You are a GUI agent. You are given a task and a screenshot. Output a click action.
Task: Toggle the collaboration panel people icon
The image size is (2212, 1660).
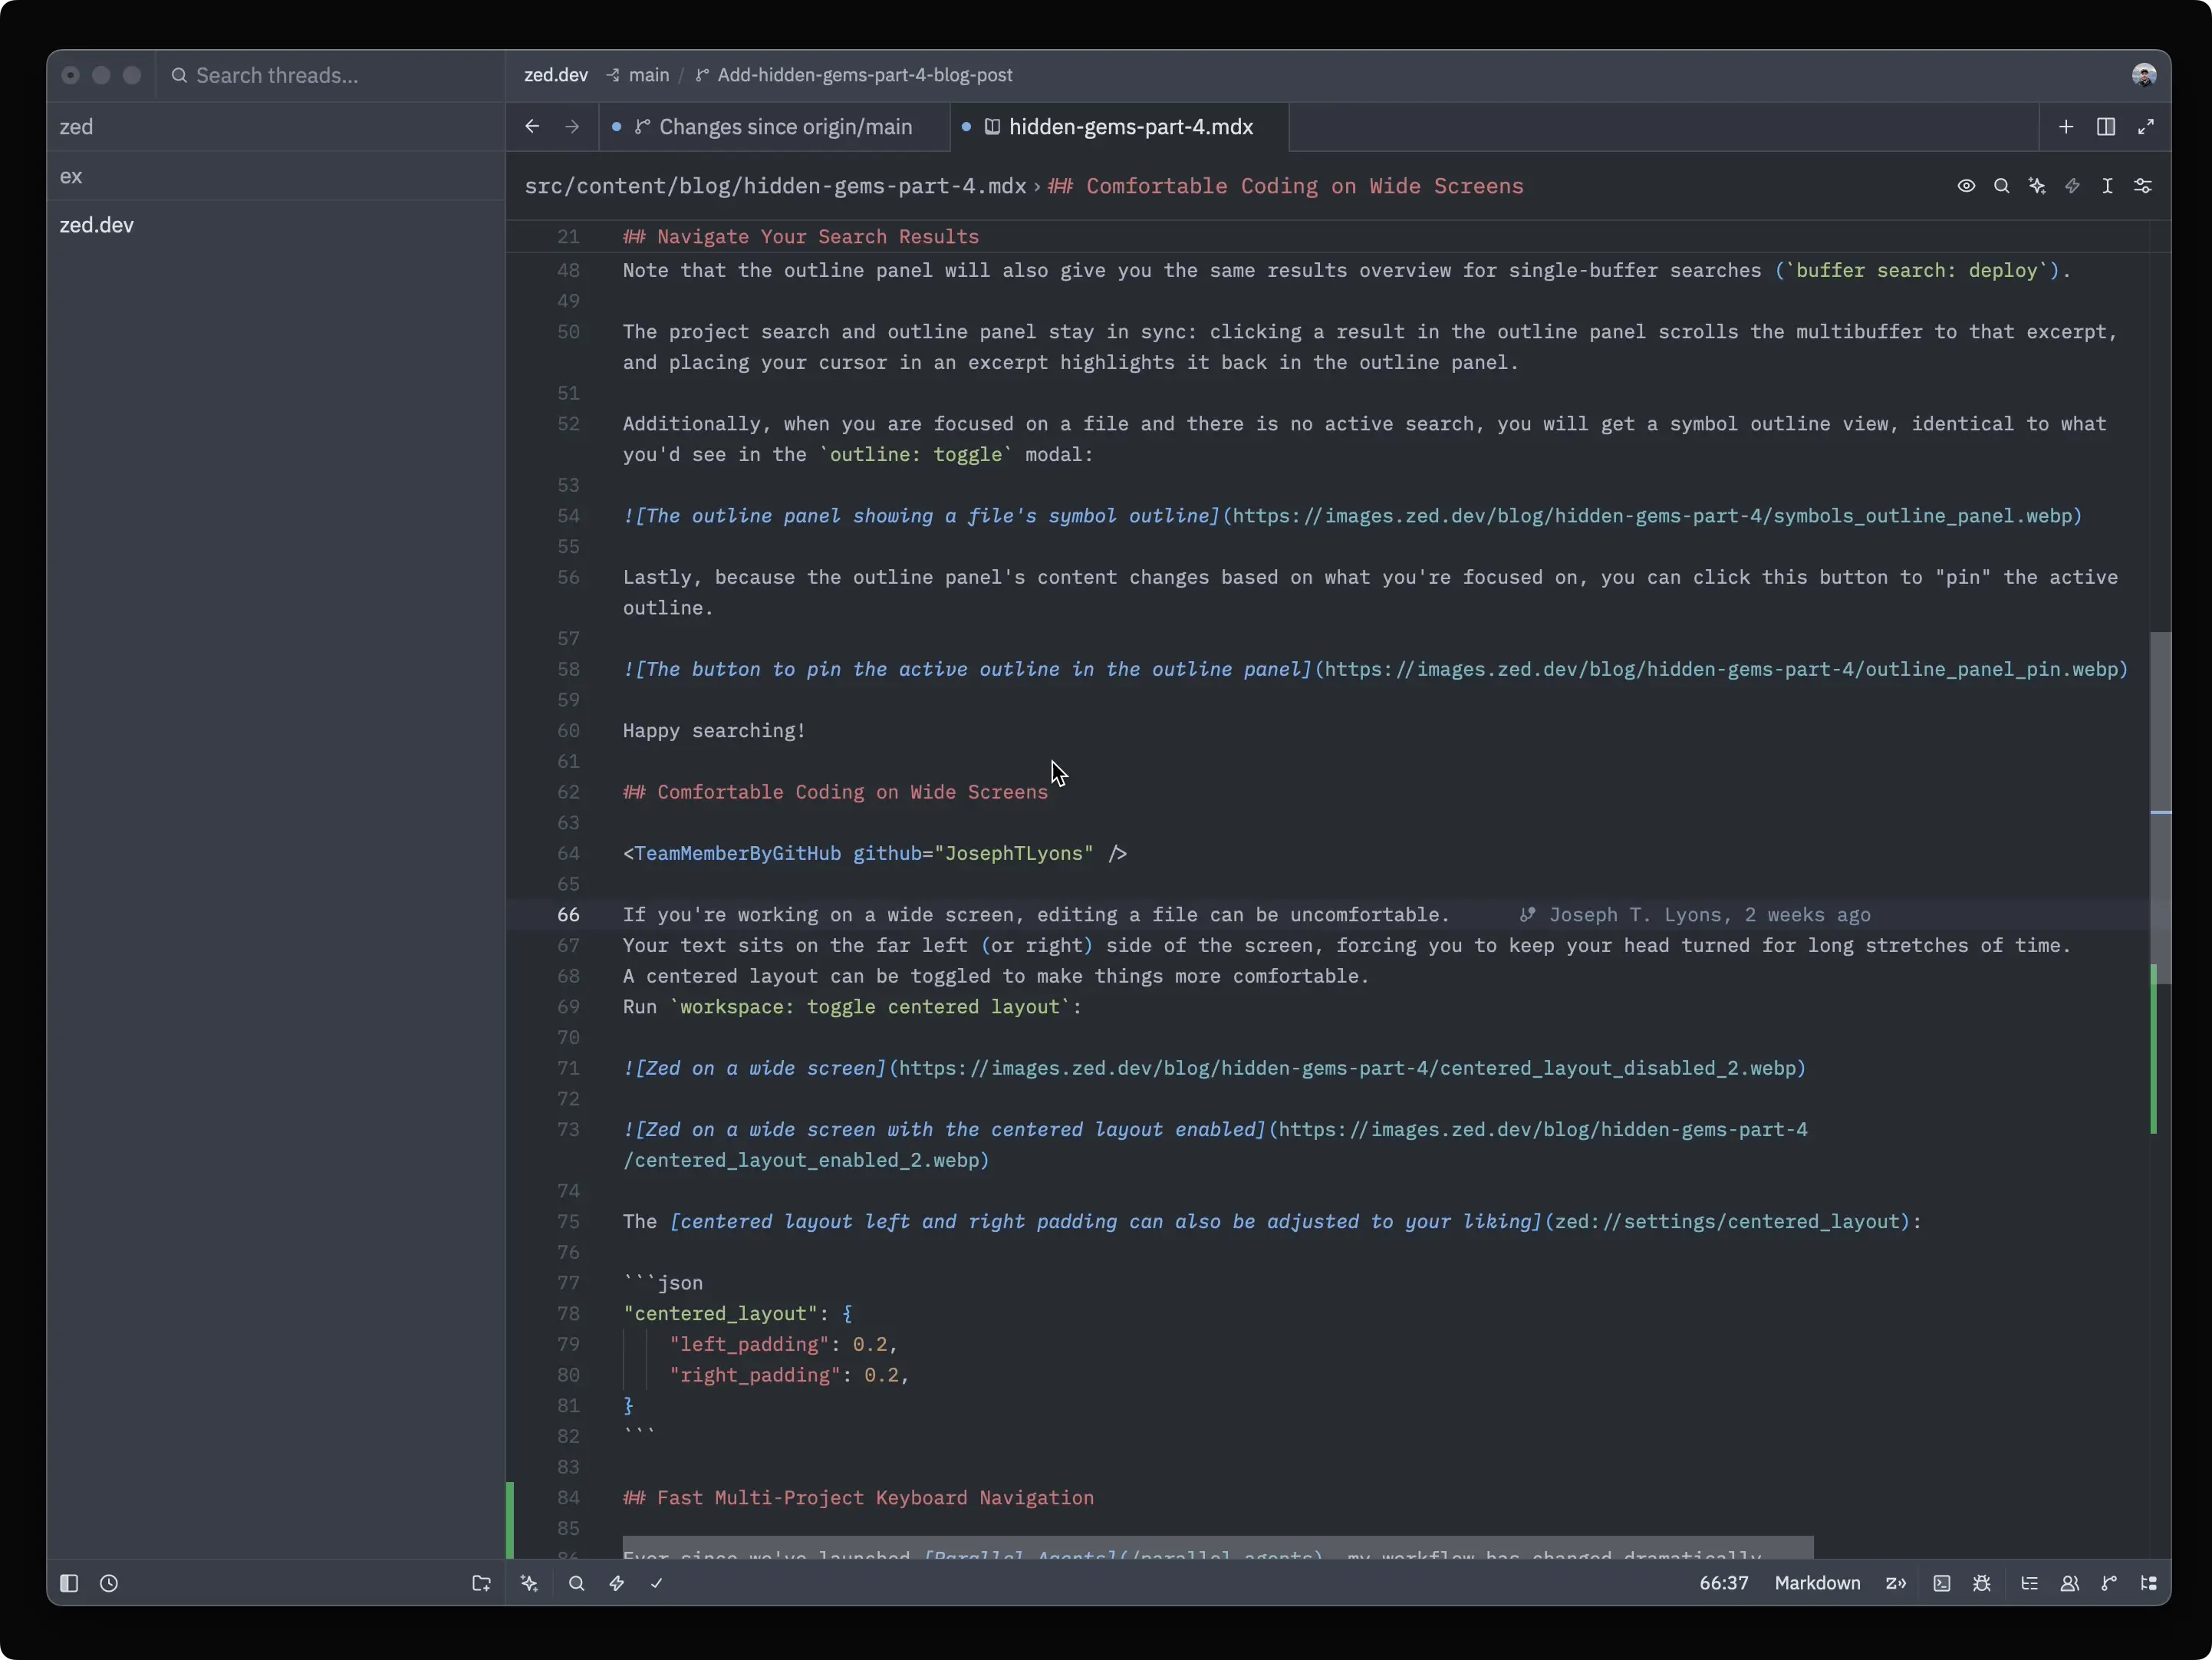tap(2069, 1583)
